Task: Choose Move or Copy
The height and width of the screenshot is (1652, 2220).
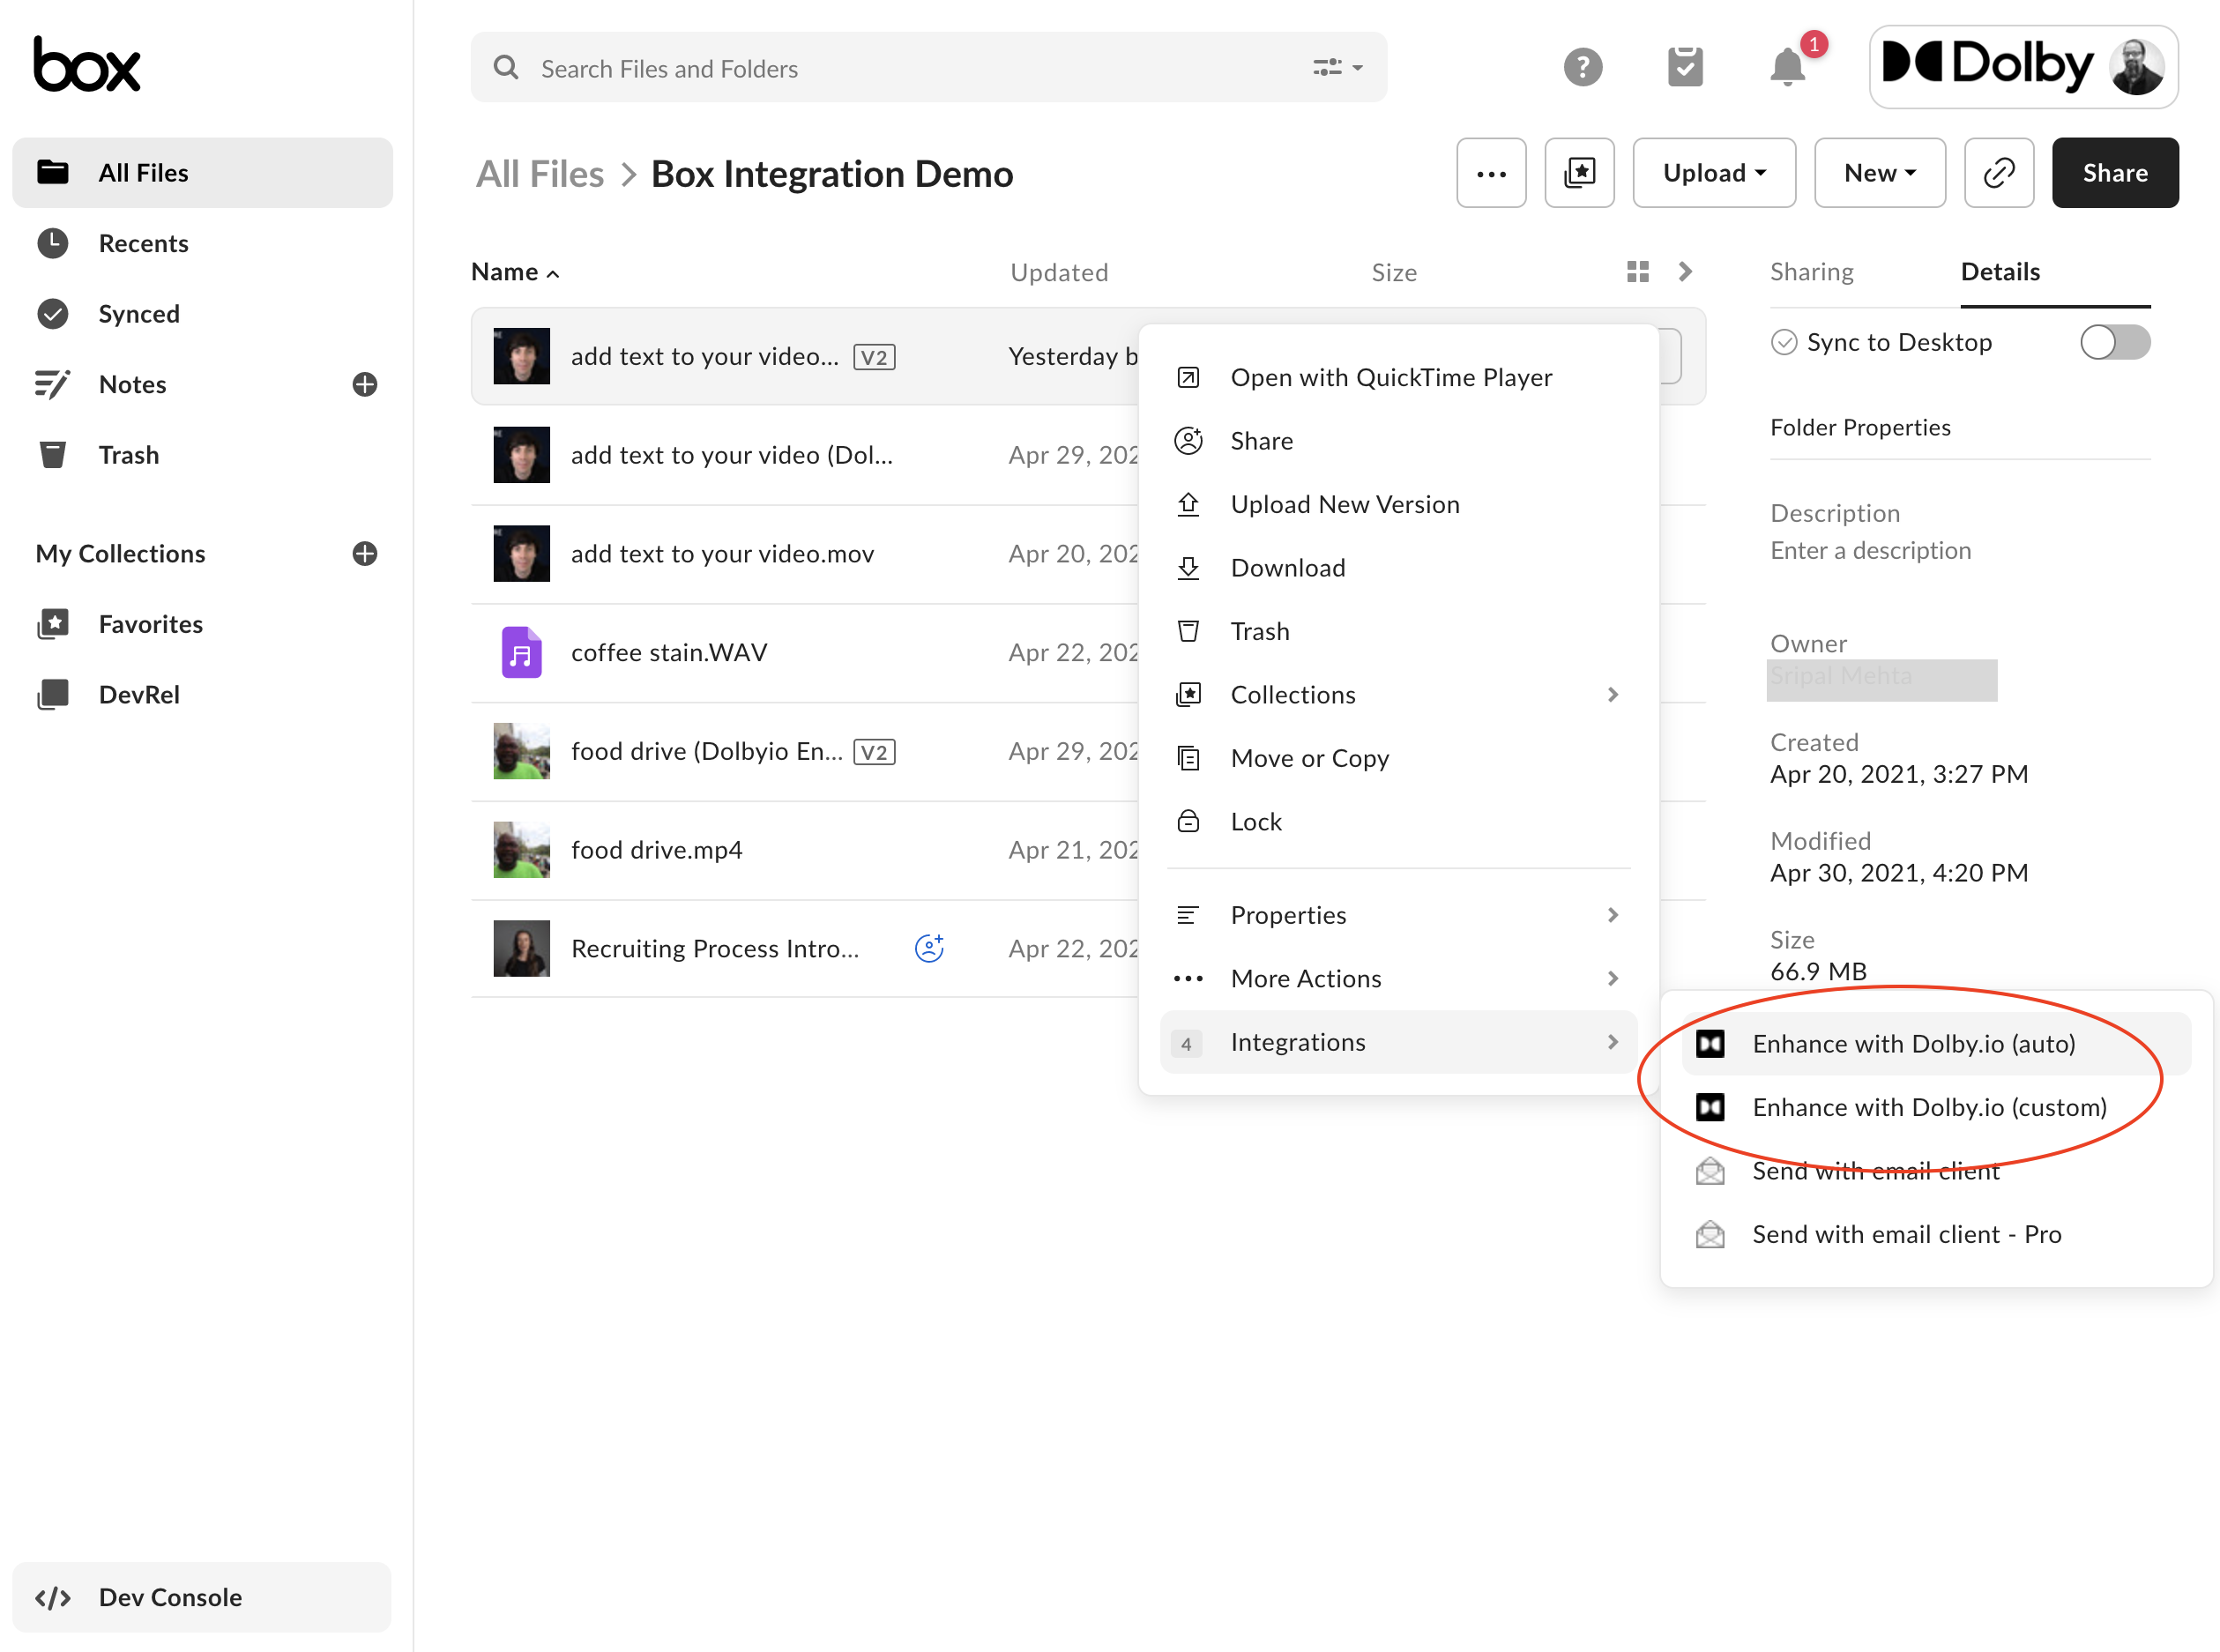Action: pos(1398,758)
